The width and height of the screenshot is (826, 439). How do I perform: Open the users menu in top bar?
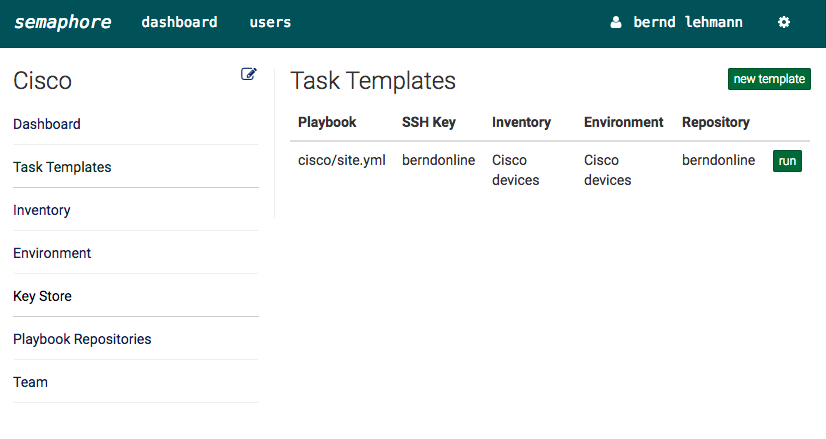click(x=270, y=22)
